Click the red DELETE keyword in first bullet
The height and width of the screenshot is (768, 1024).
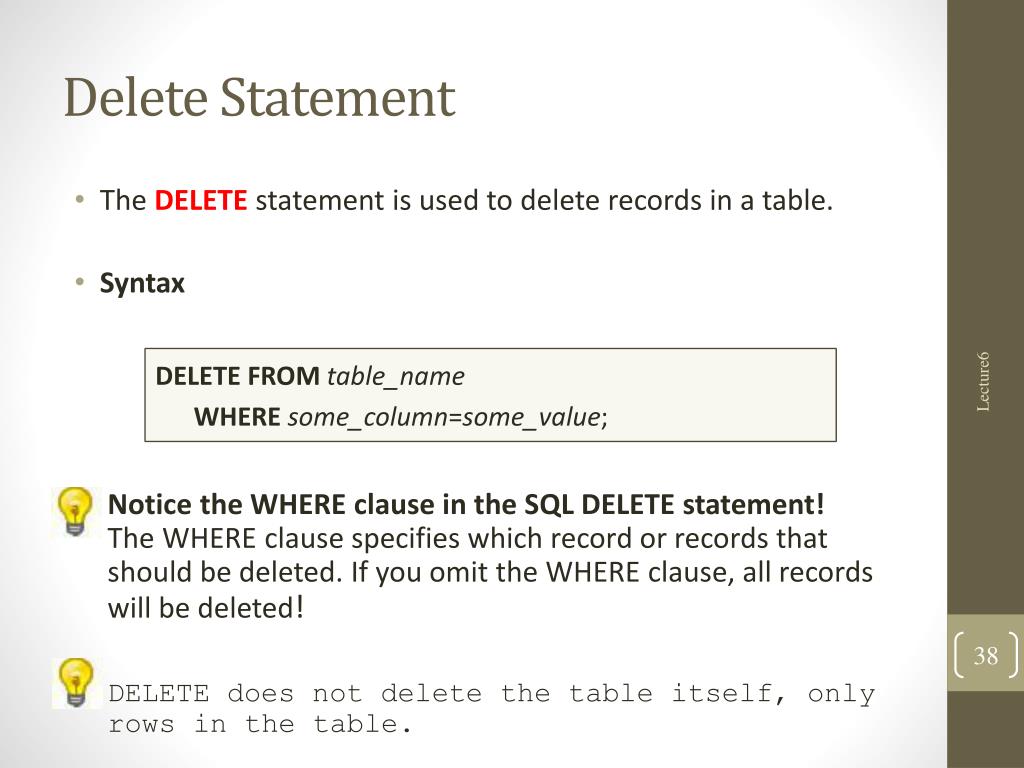(x=200, y=200)
